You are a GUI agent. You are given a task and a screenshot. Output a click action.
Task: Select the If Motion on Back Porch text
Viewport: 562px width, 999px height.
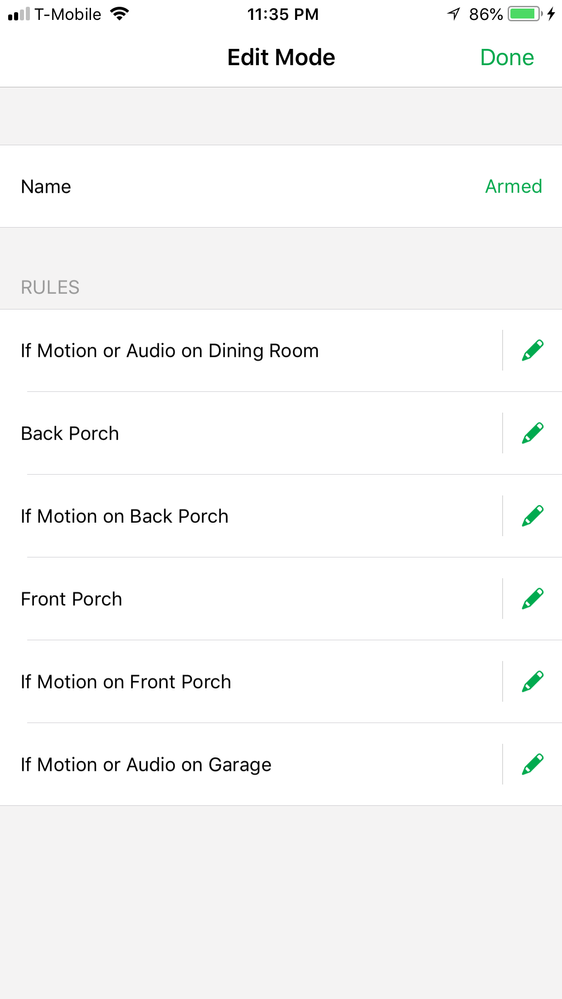[124, 517]
